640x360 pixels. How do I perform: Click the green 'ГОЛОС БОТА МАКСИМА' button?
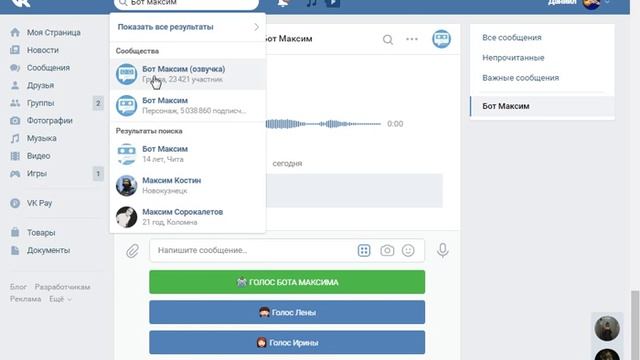287,282
